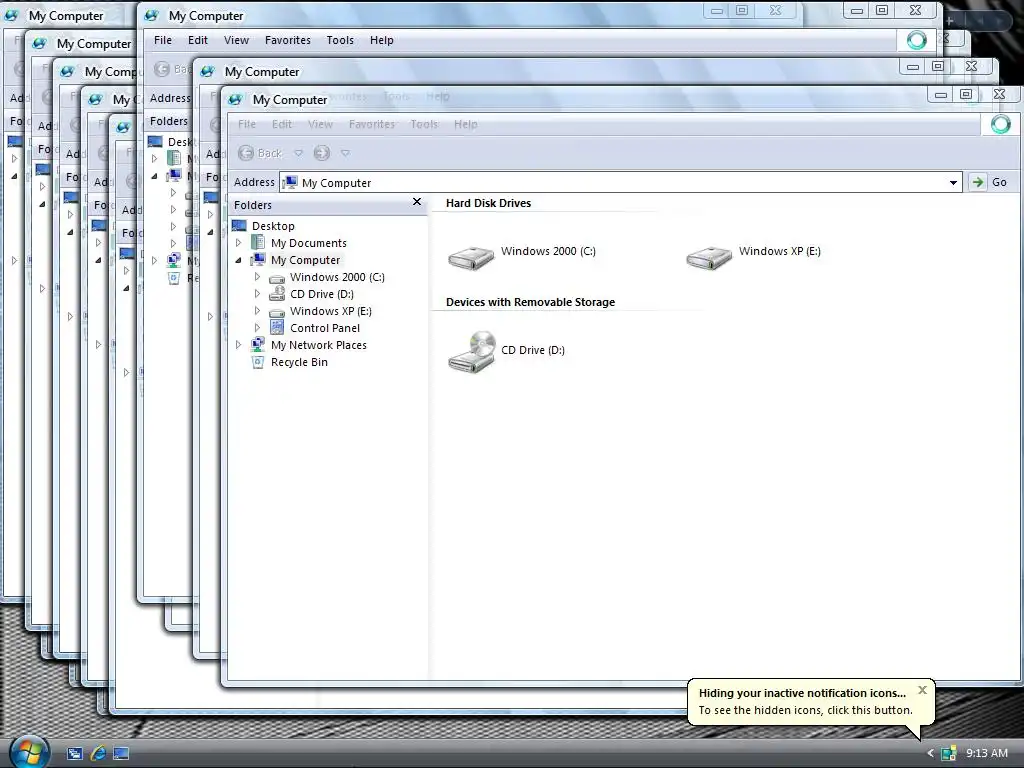
Task: Expand Windows 2000 (C:) tree node
Action: [257, 277]
